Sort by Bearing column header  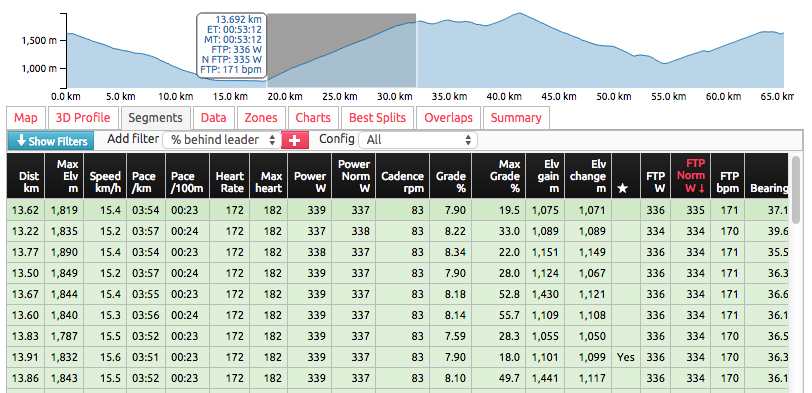coord(767,176)
